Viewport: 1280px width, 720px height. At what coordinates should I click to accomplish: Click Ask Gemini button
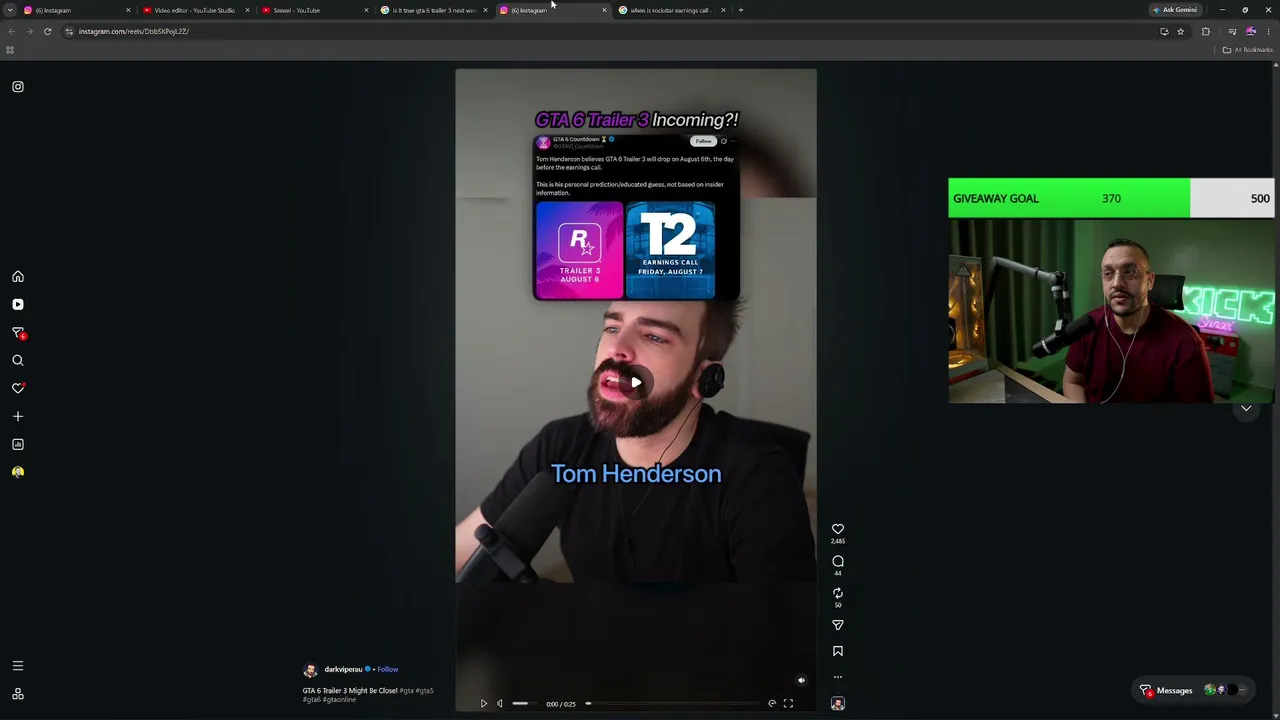click(x=1175, y=10)
